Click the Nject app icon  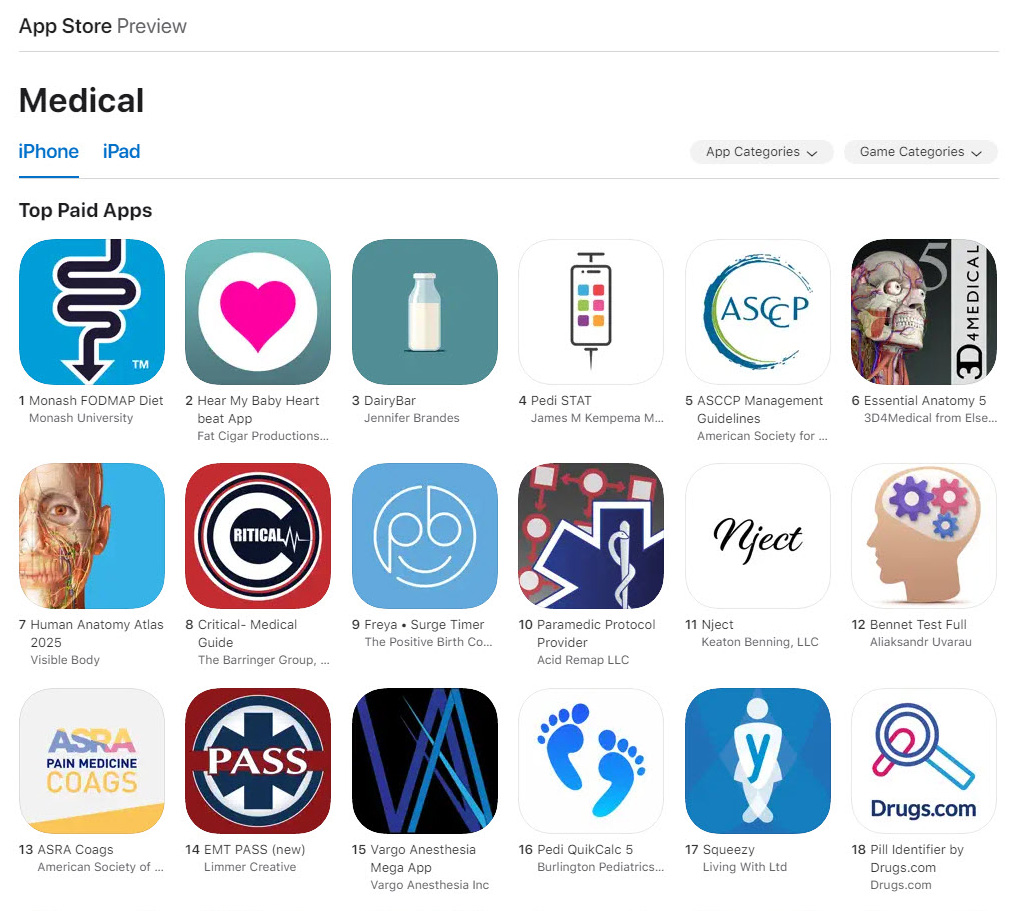click(x=758, y=536)
